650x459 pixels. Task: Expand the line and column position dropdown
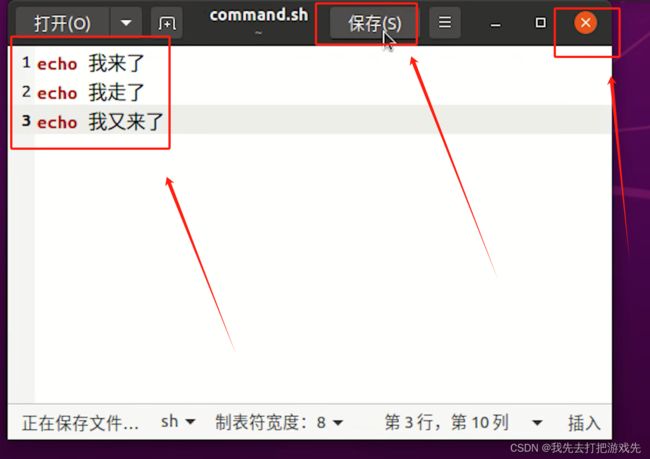537,423
